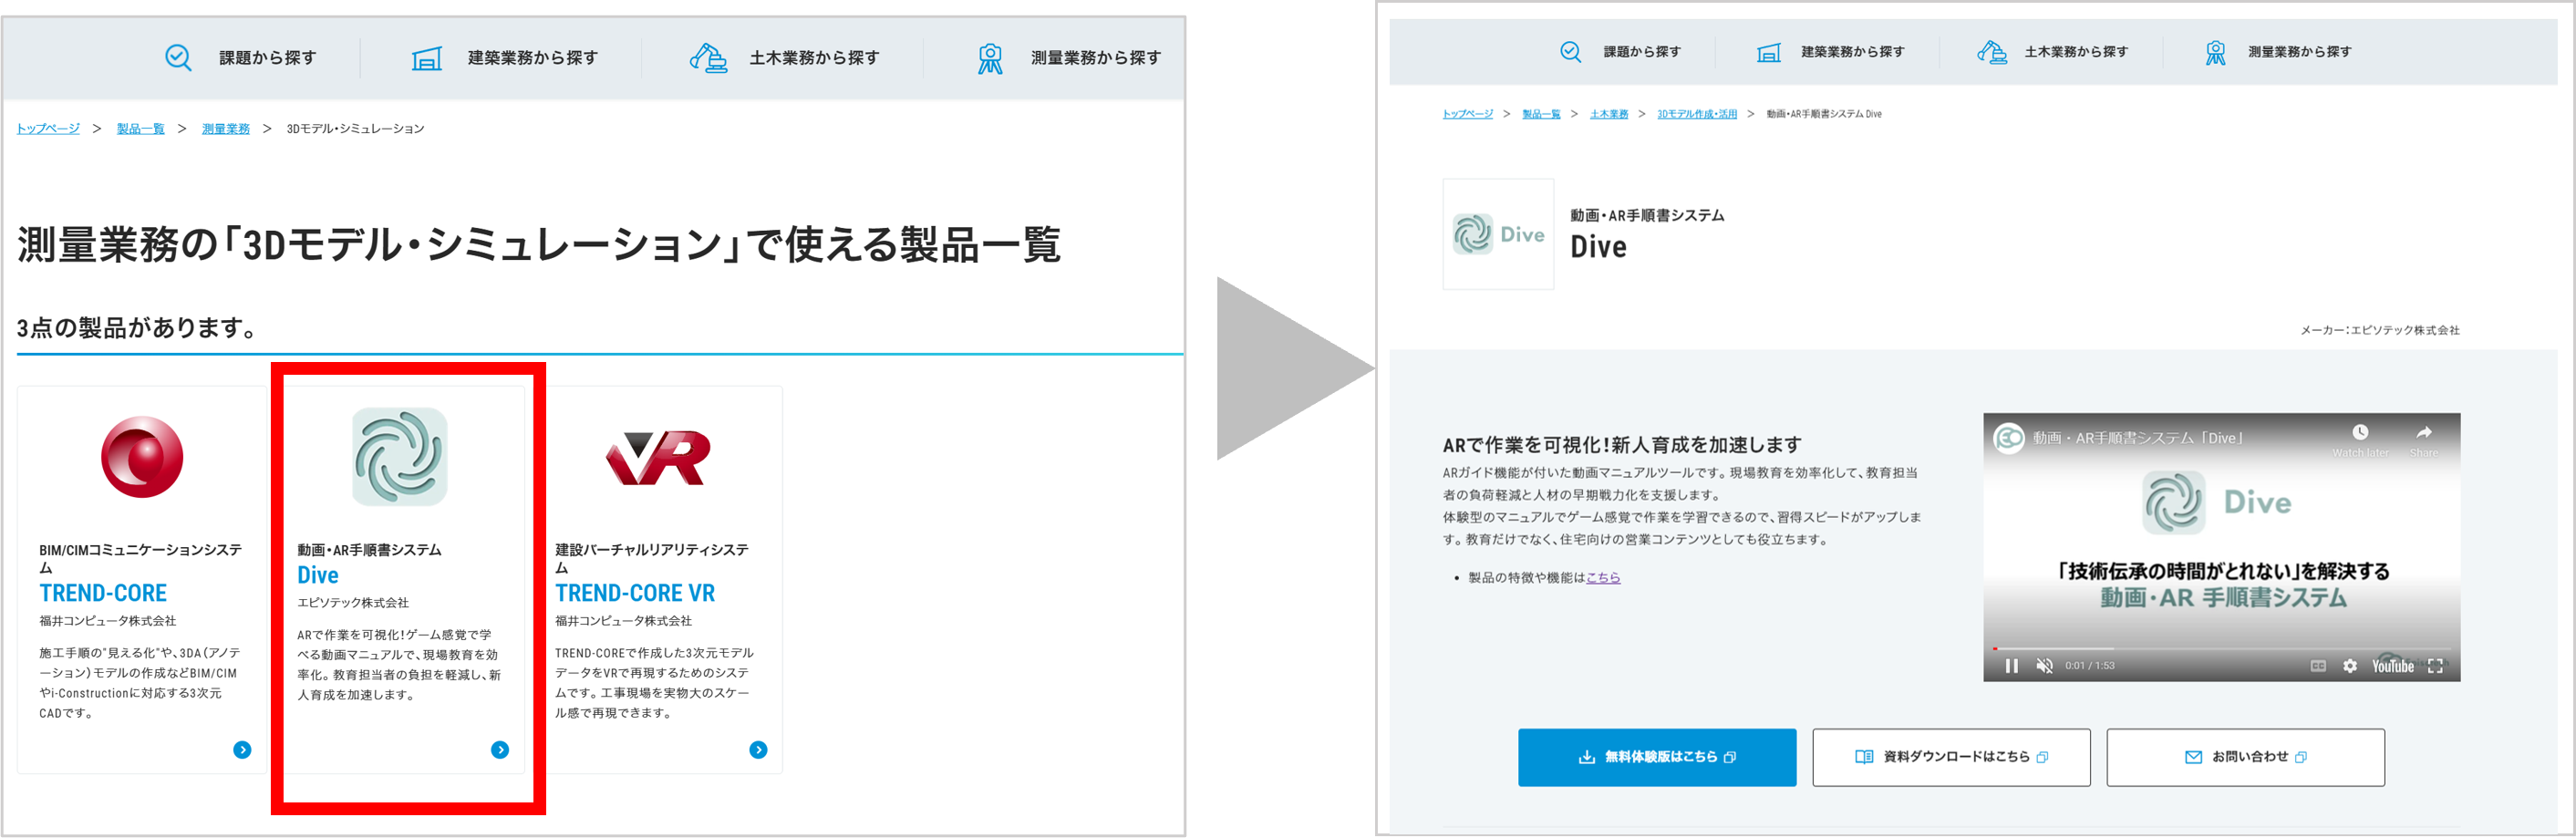Click 資料ダウンロードはこちら button
2576x838 pixels.
[x=1951, y=757]
